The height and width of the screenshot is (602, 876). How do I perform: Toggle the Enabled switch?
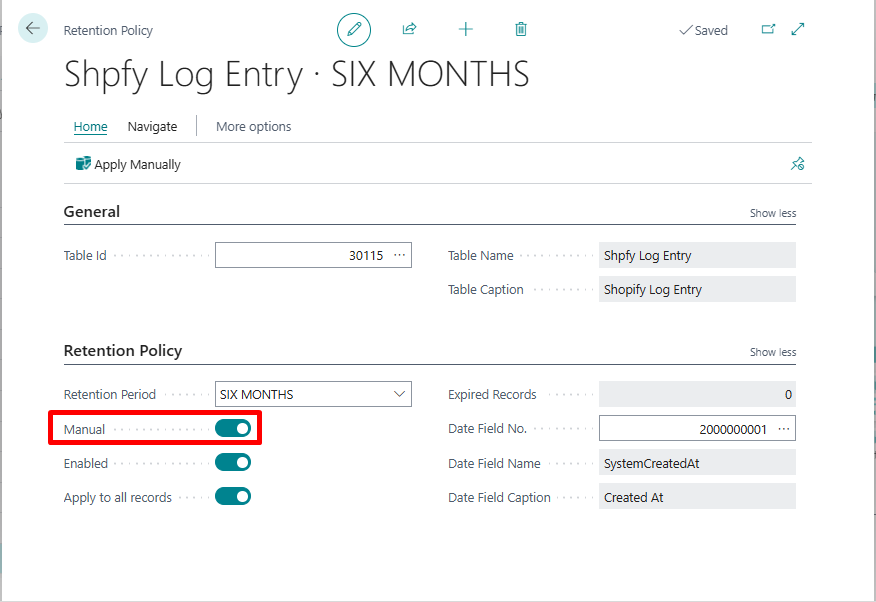233,462
